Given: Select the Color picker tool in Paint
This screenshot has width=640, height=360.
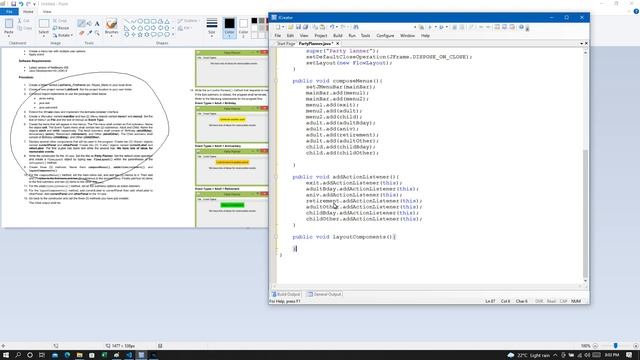Looking at the screenshot, I should (89, 33).
